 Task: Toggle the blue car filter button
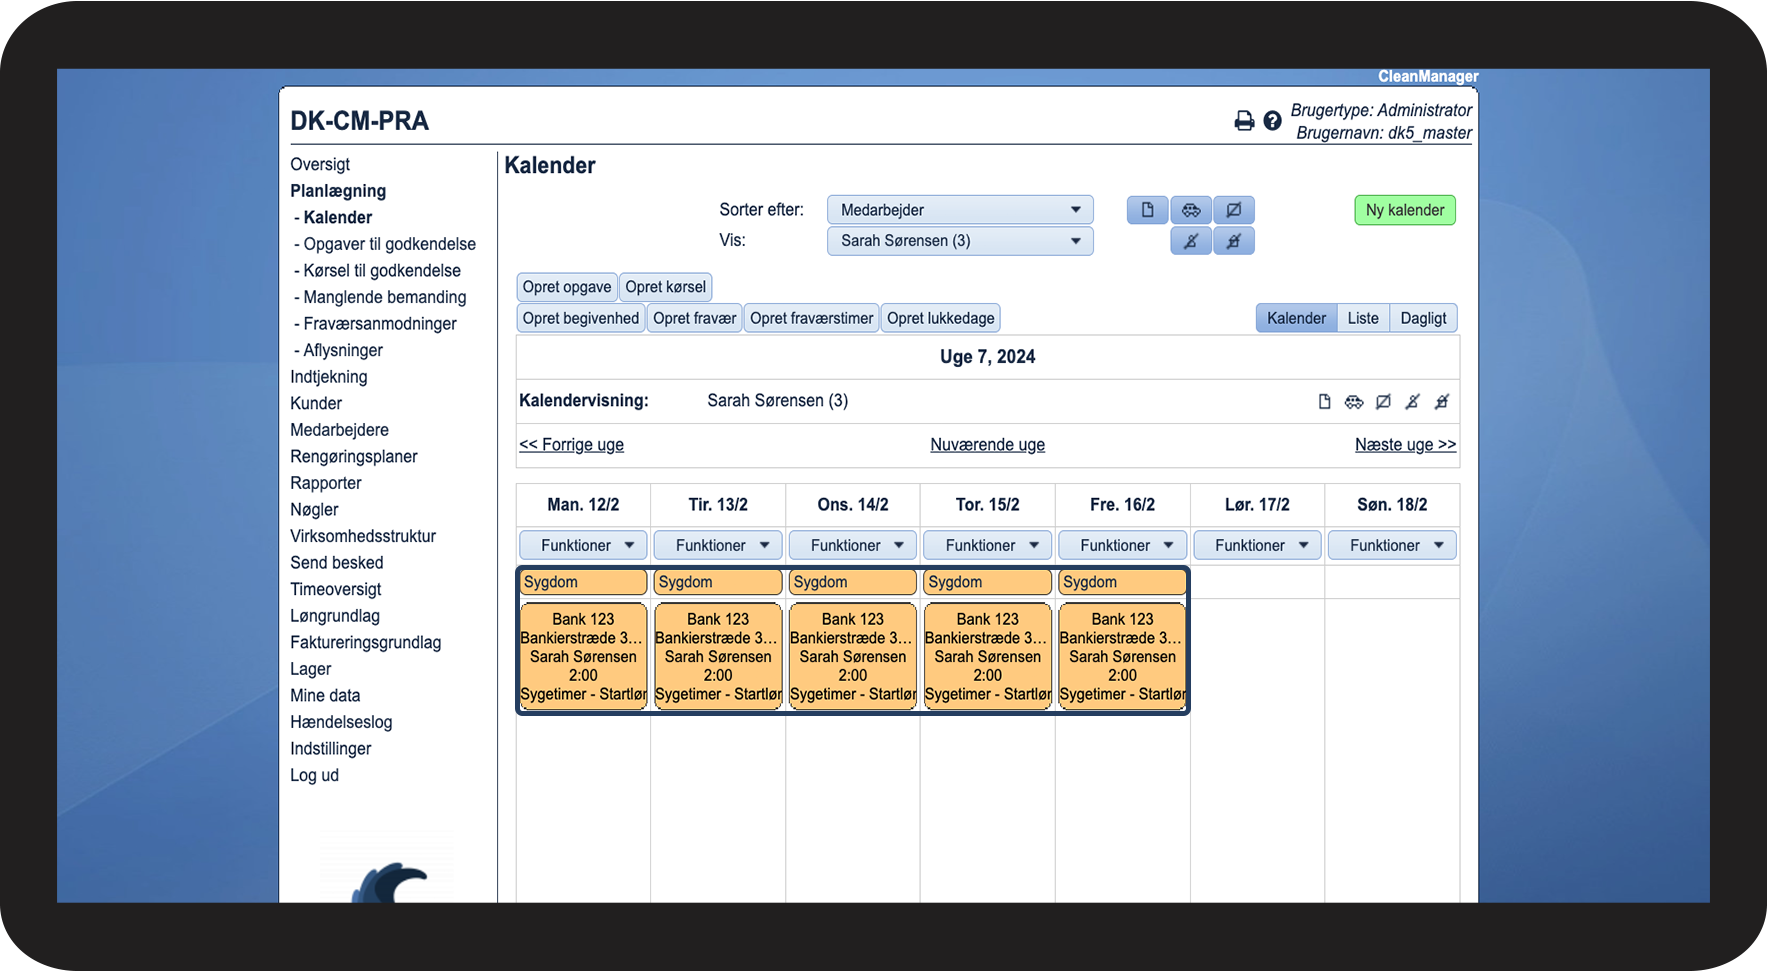tap(1191, 210)
